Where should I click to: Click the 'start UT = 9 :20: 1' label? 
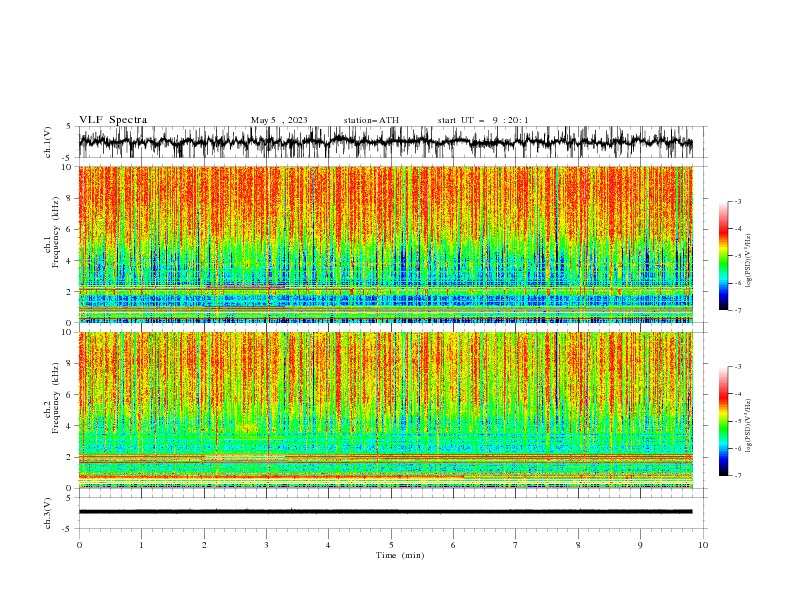pyautogui.click(x=483, y=120)
